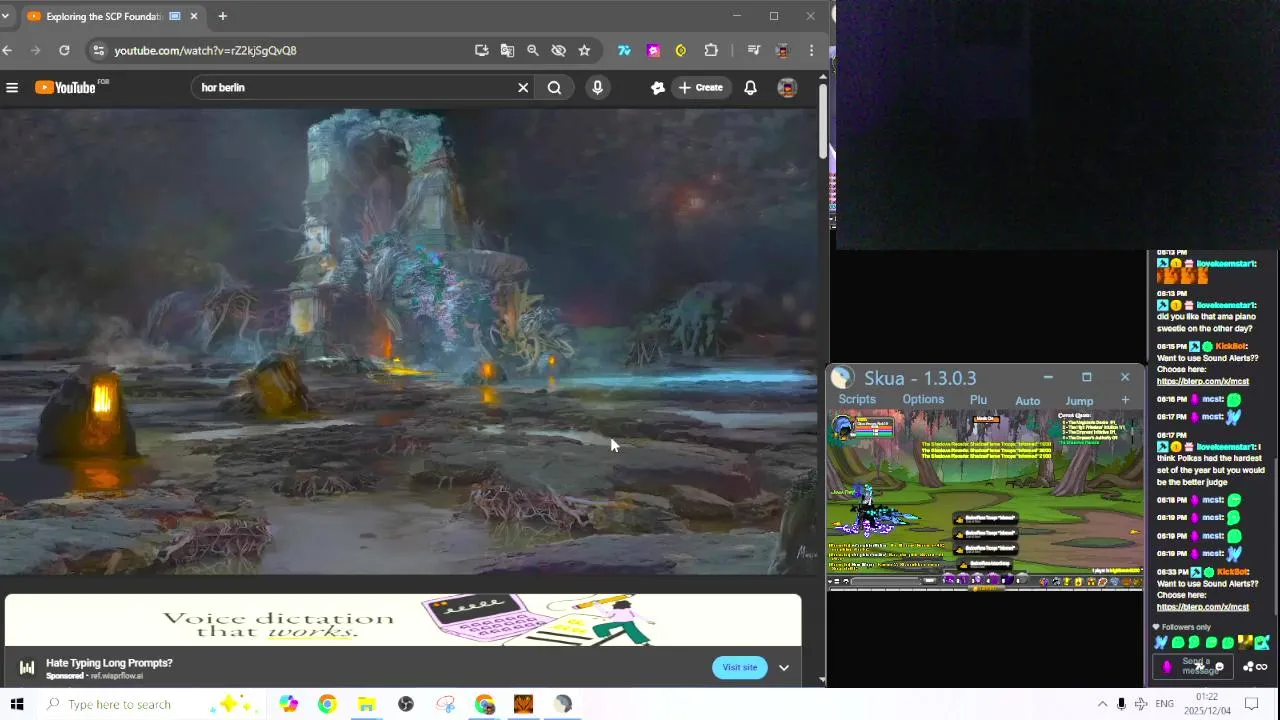Open YouTube notifications bell
The width and height of the screenshot is (1280, 720).
(x=750, y=88)
